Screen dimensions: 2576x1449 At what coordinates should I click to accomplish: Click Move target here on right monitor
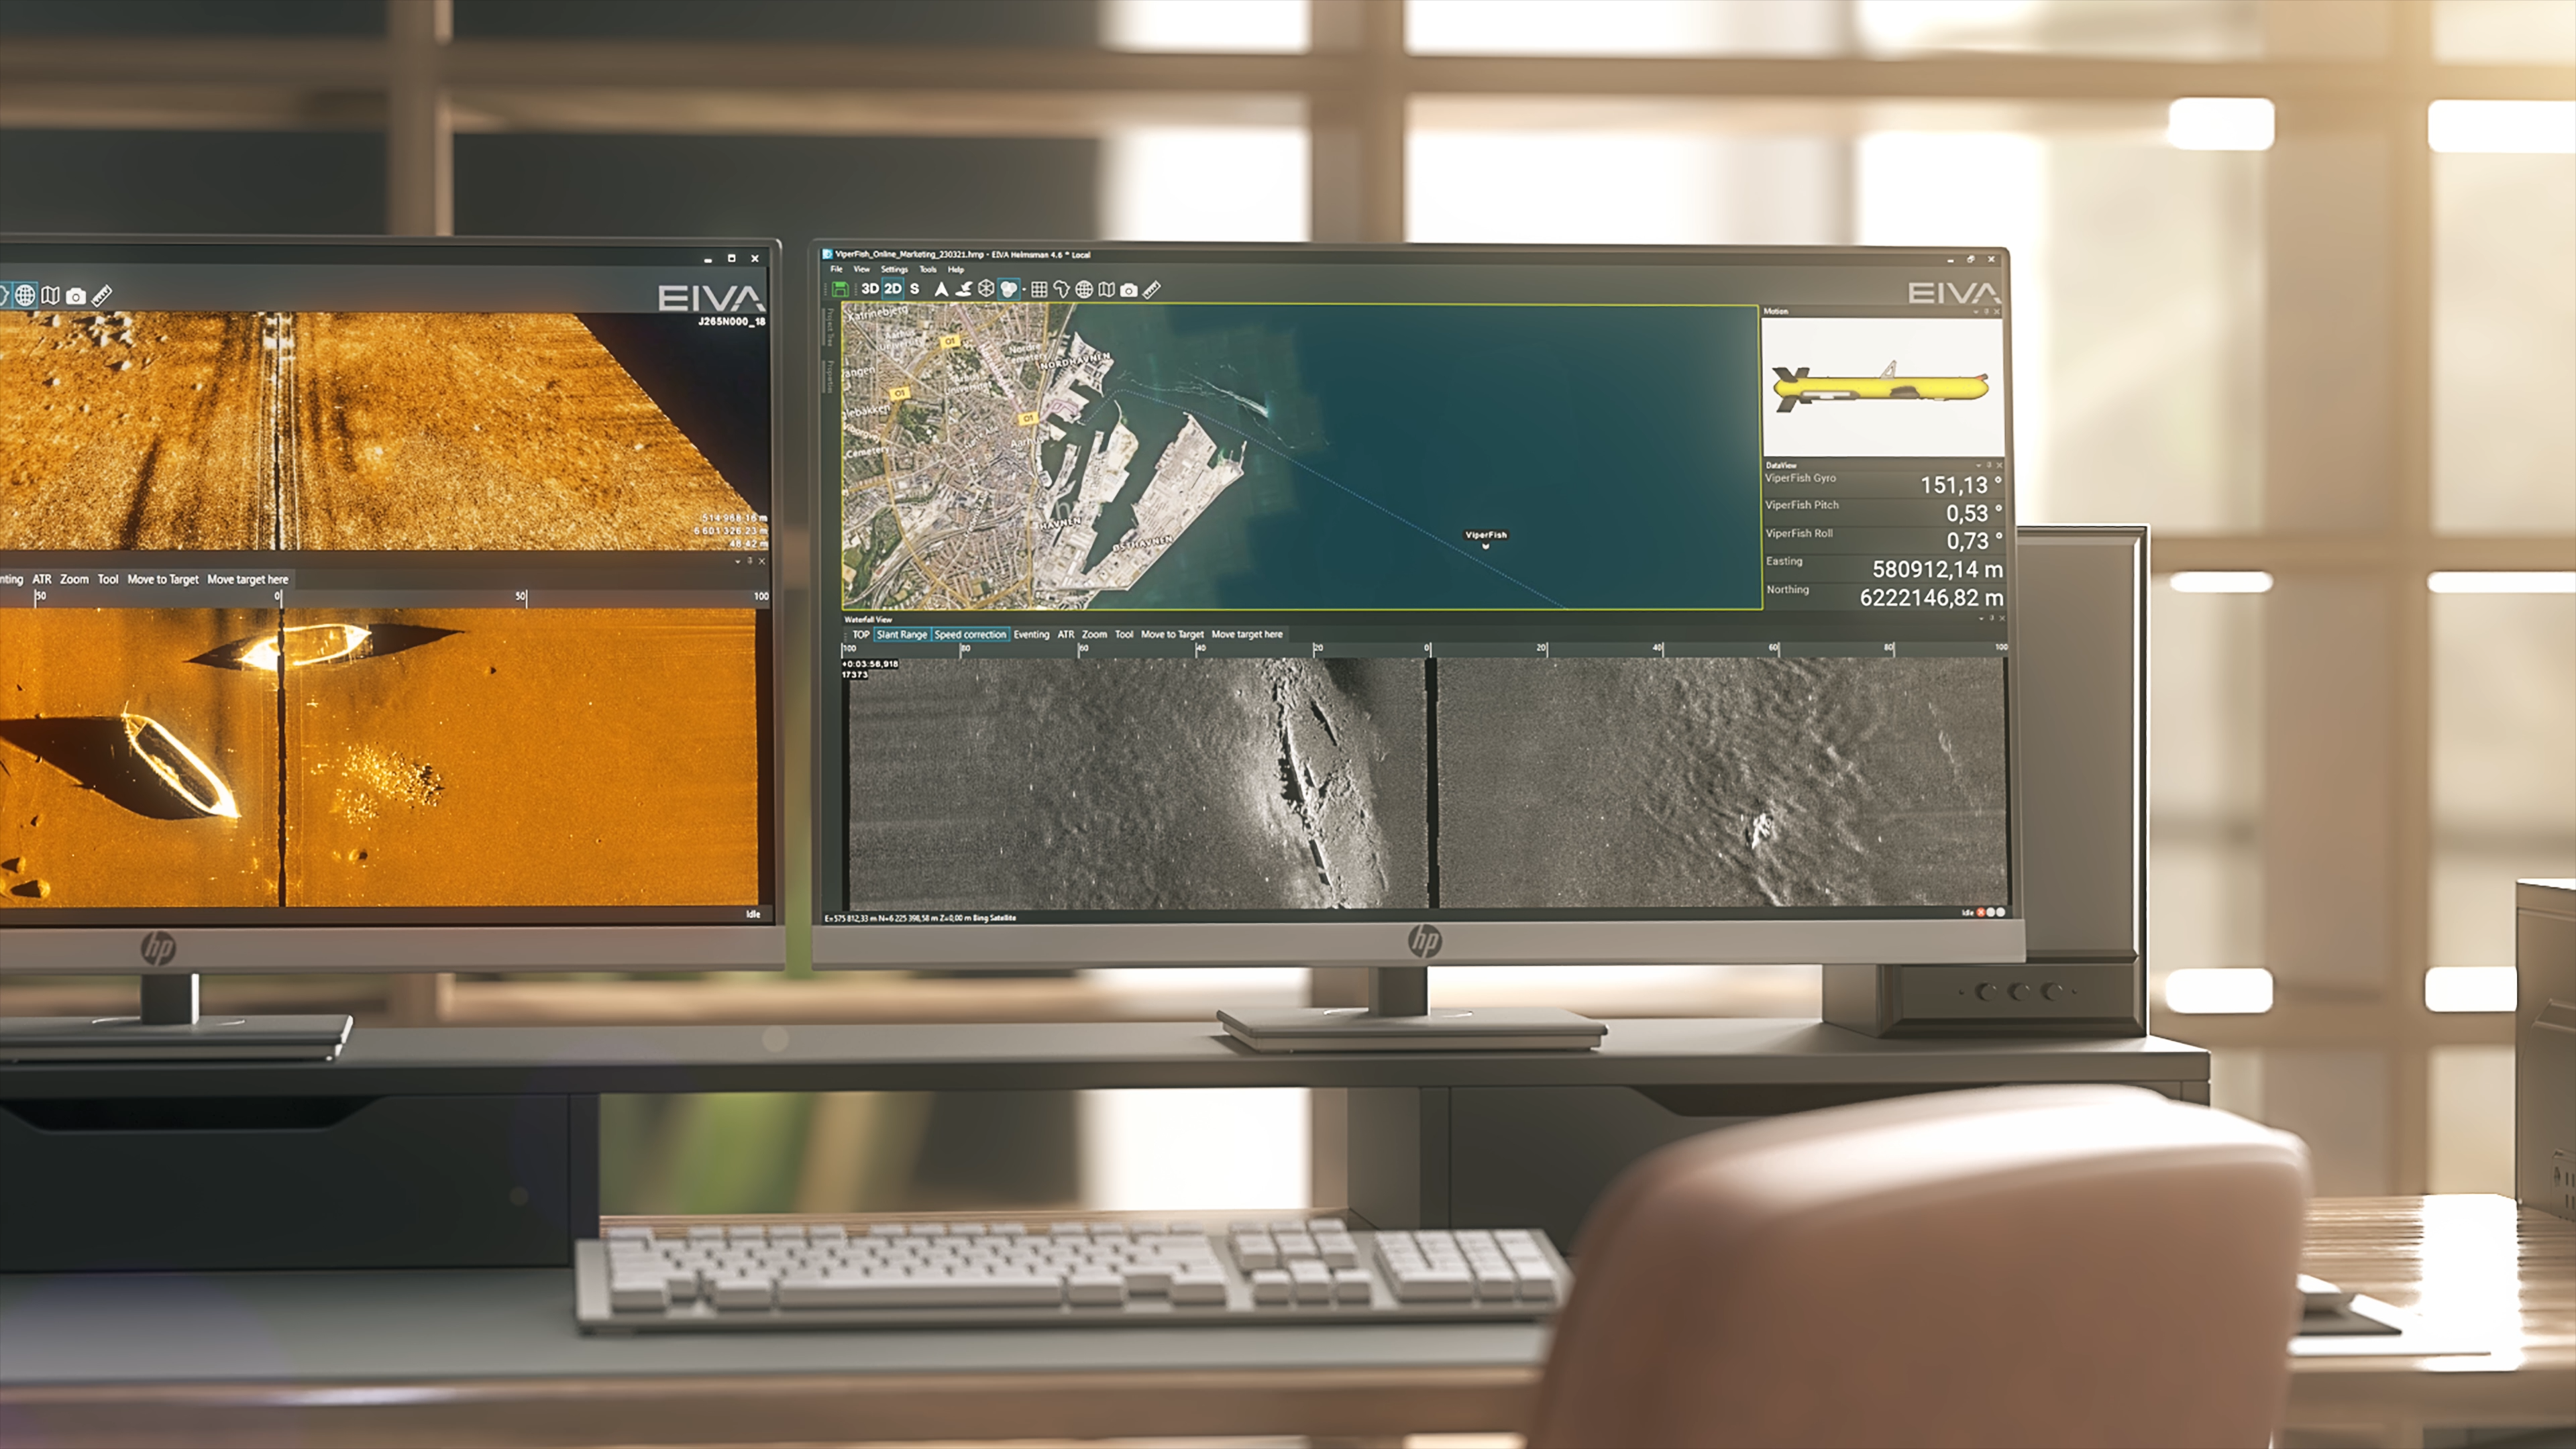[1246, 634]
